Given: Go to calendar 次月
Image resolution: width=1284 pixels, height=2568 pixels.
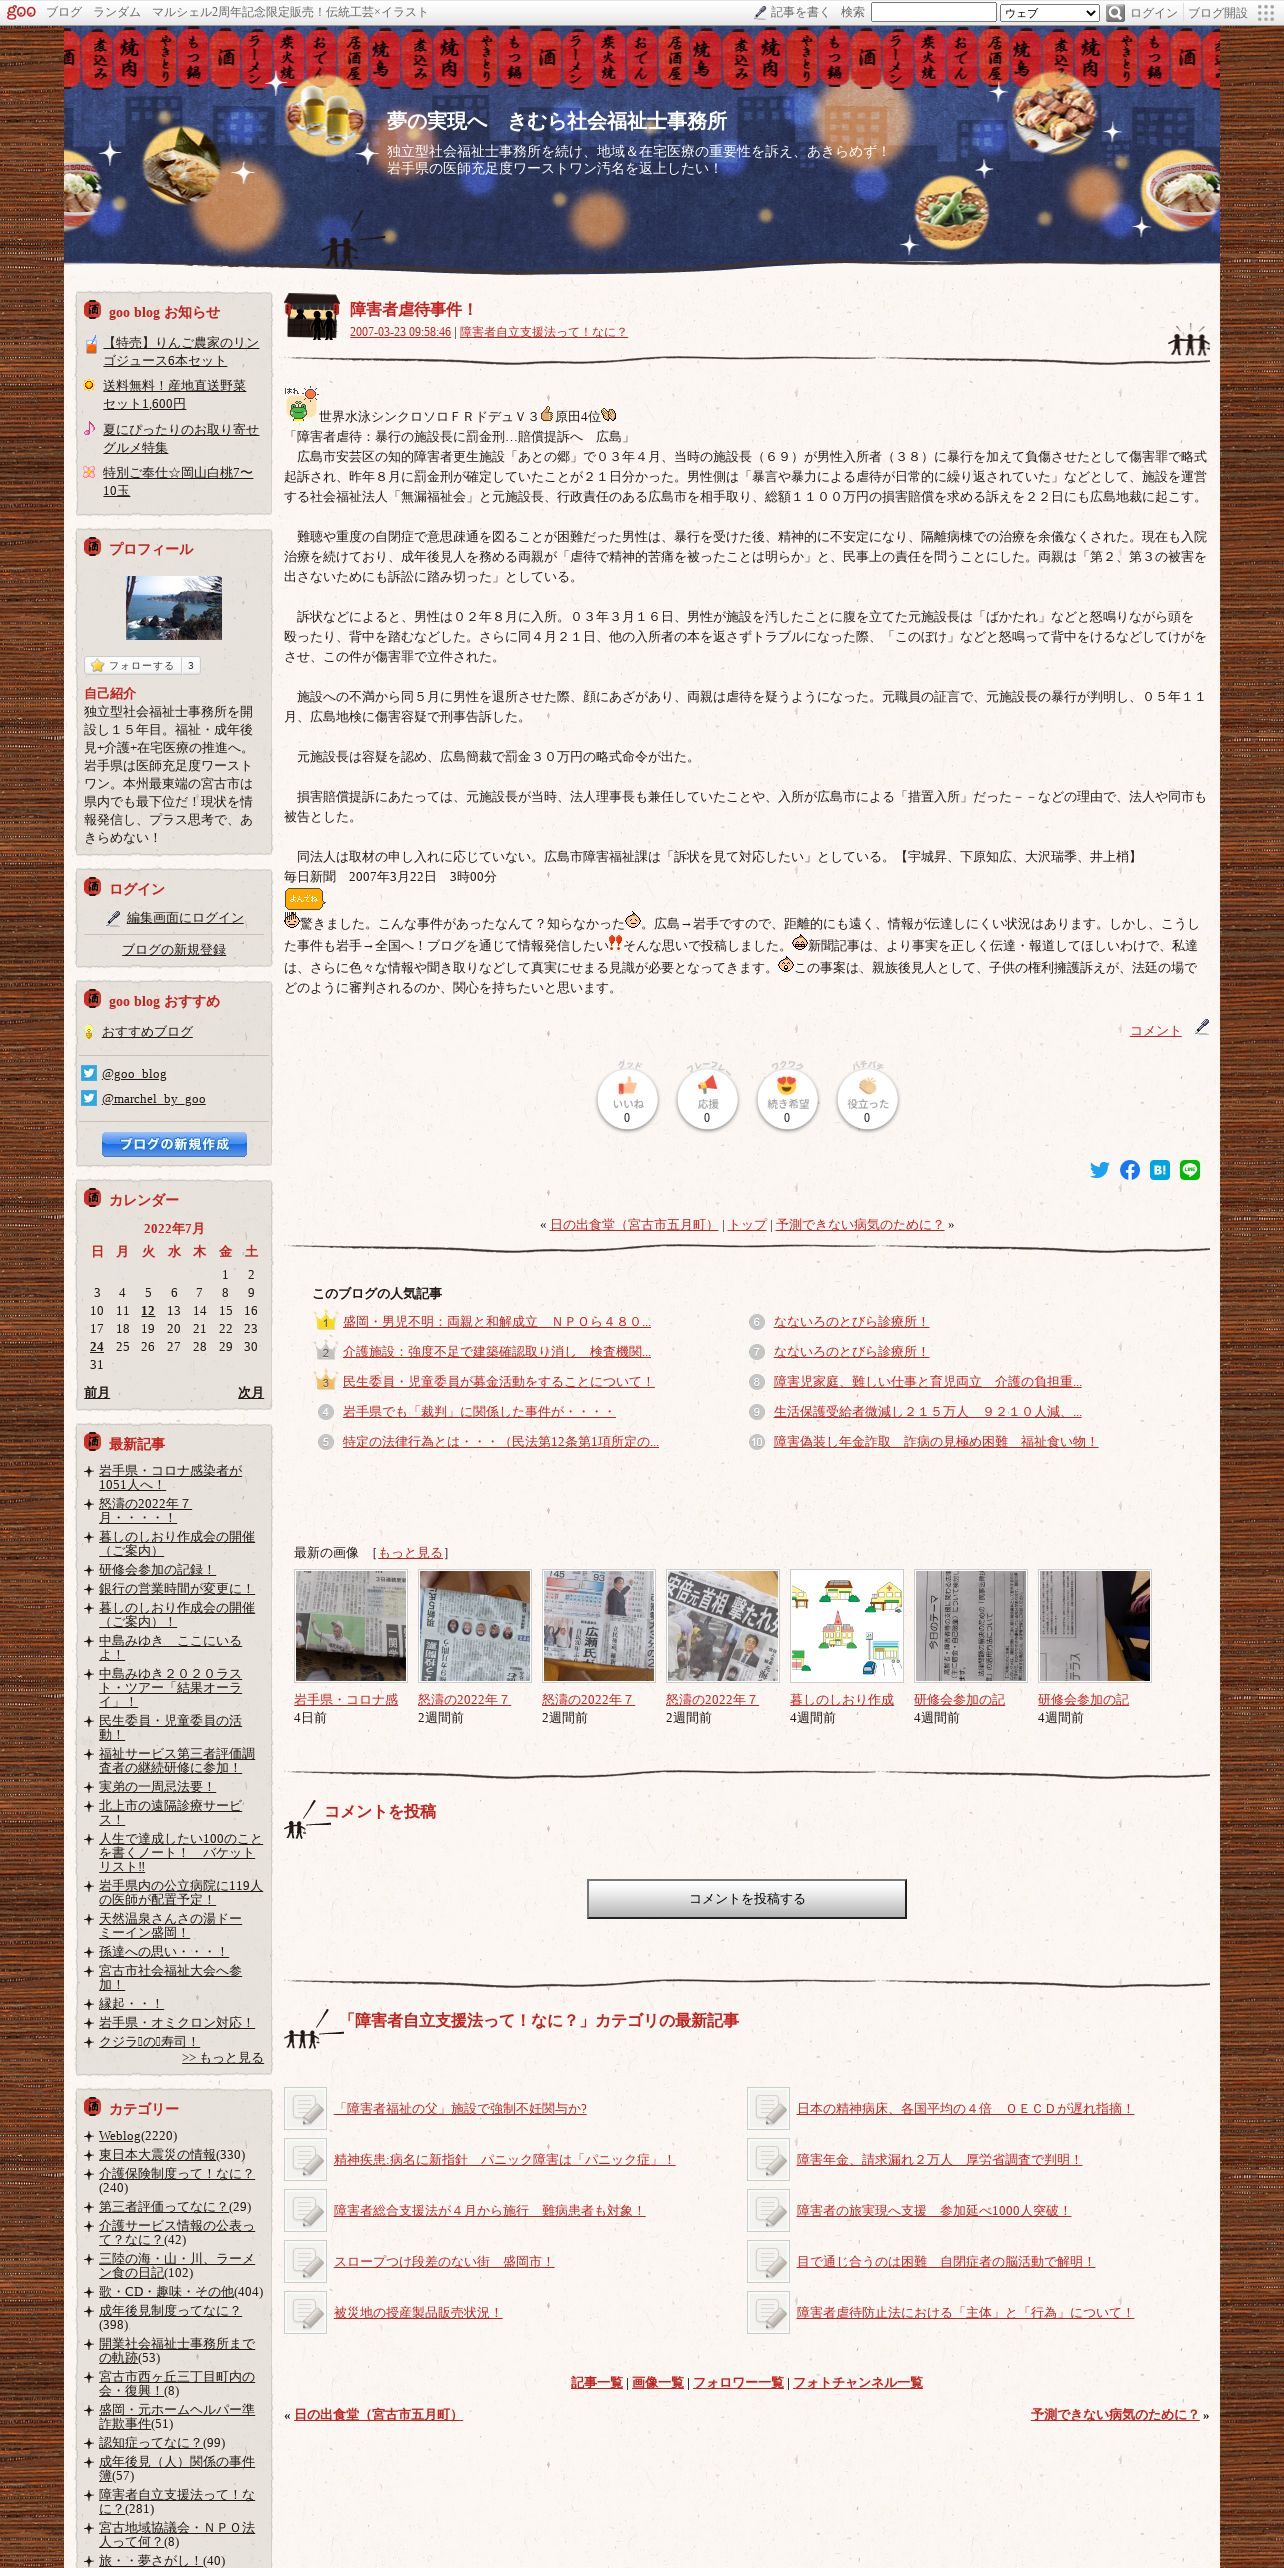Looking at the screenshot, I should coord(250,1392).
